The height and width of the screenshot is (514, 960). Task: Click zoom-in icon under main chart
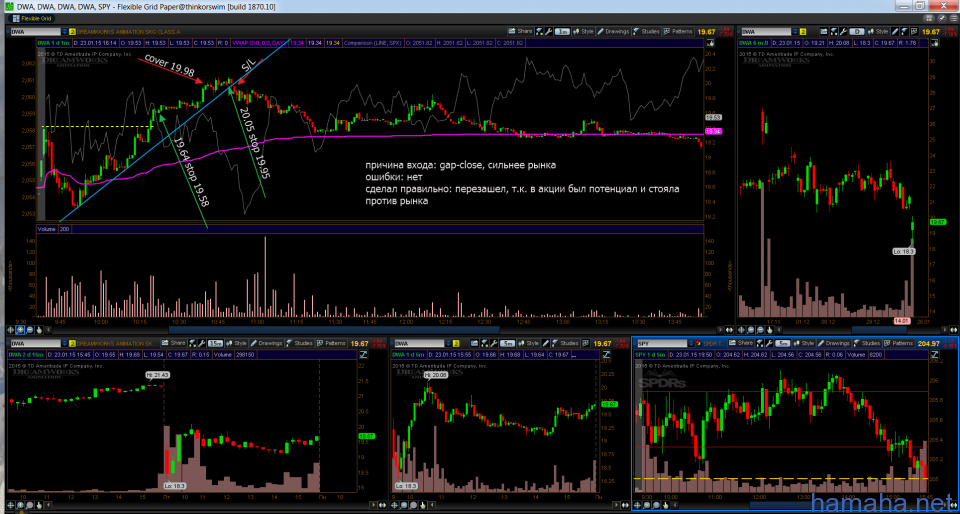(x=20, y=330)
